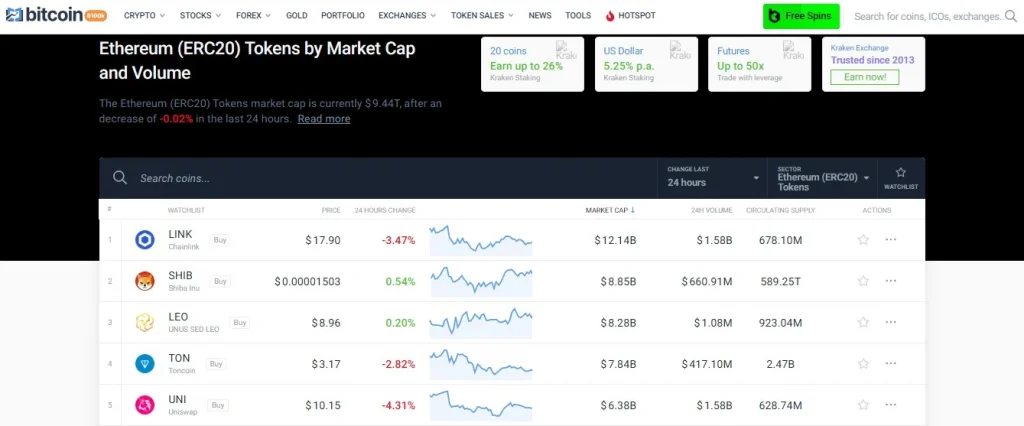This screenshot has width=1024, height=426.
Task: Open the NEWS menu item
Action: tap(540, 16)
